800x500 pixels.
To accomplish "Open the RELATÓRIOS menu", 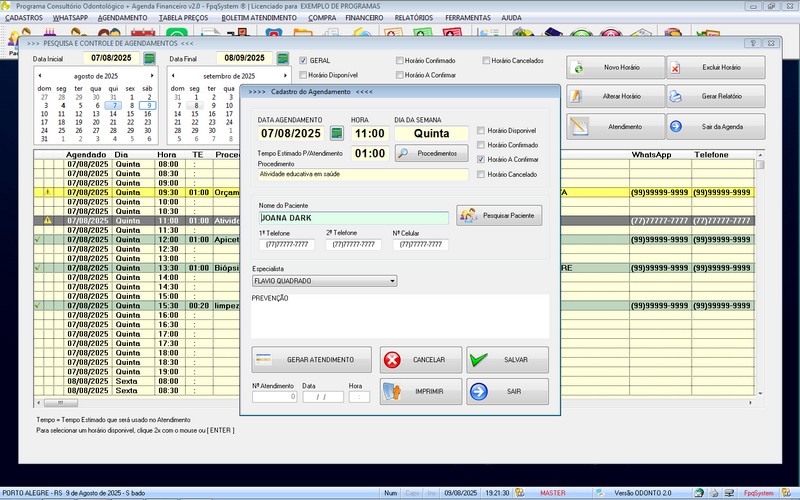I will point(413,18).
